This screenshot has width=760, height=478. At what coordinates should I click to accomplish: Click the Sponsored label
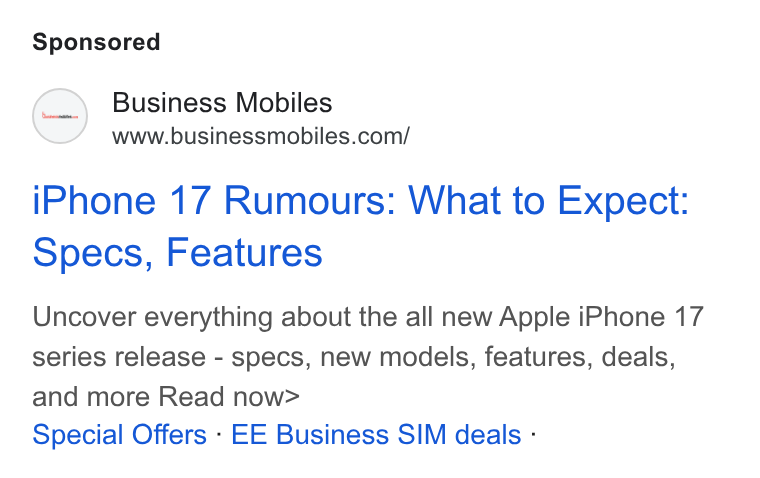coord(96,42)
